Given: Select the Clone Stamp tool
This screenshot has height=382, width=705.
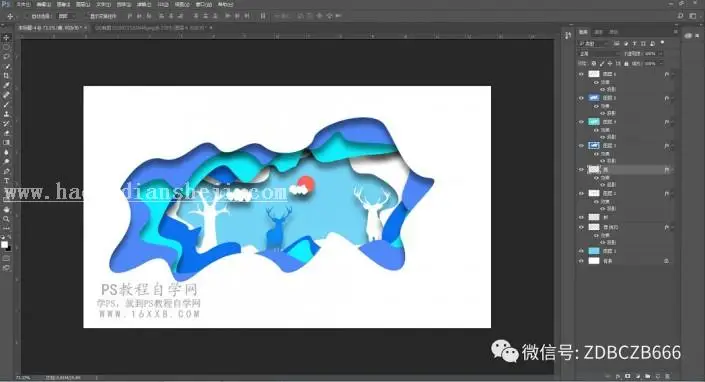Looking at the screenshot, I should point(6,114).
